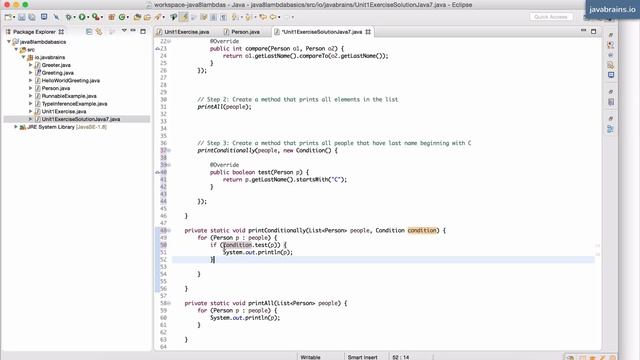Toggle code folding at line 39
The height and width of the screenshot is (360, 640).
[169, 165]
